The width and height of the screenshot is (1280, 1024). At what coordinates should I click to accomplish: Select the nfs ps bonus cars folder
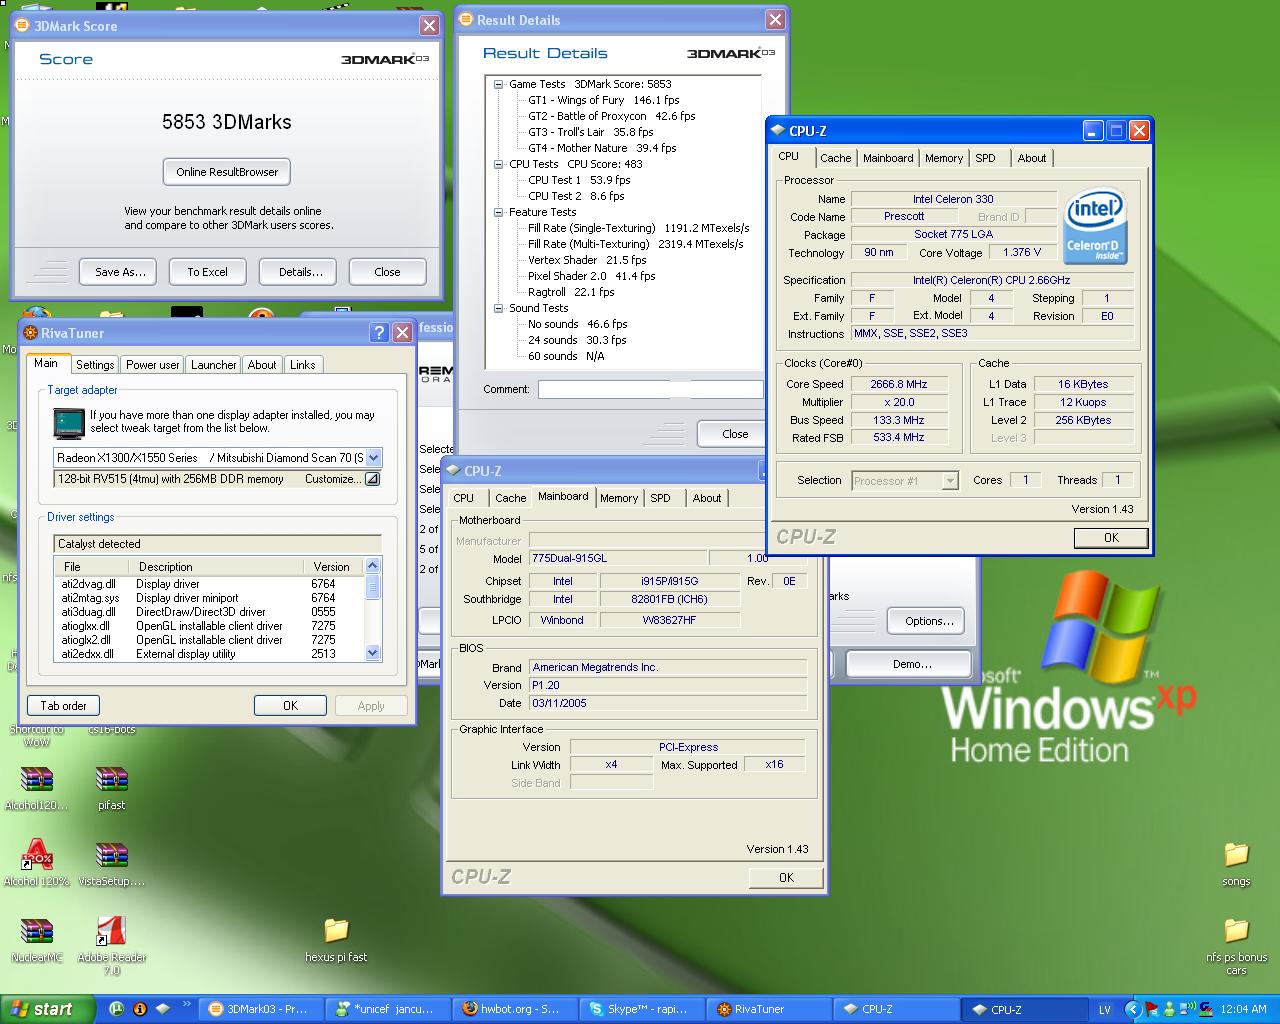(x=1236, y=946)
